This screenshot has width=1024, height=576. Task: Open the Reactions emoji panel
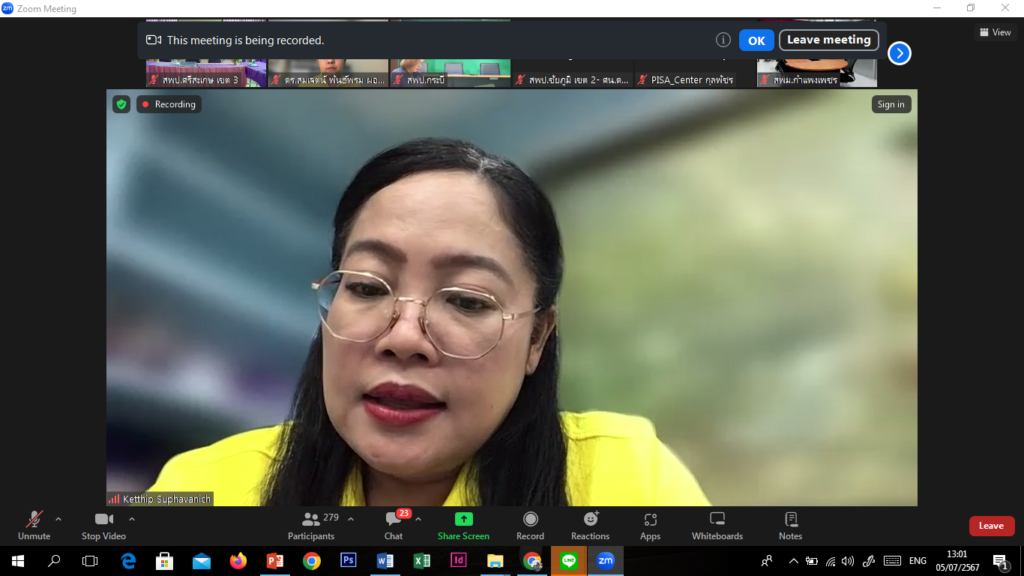(x=590, y=525)
